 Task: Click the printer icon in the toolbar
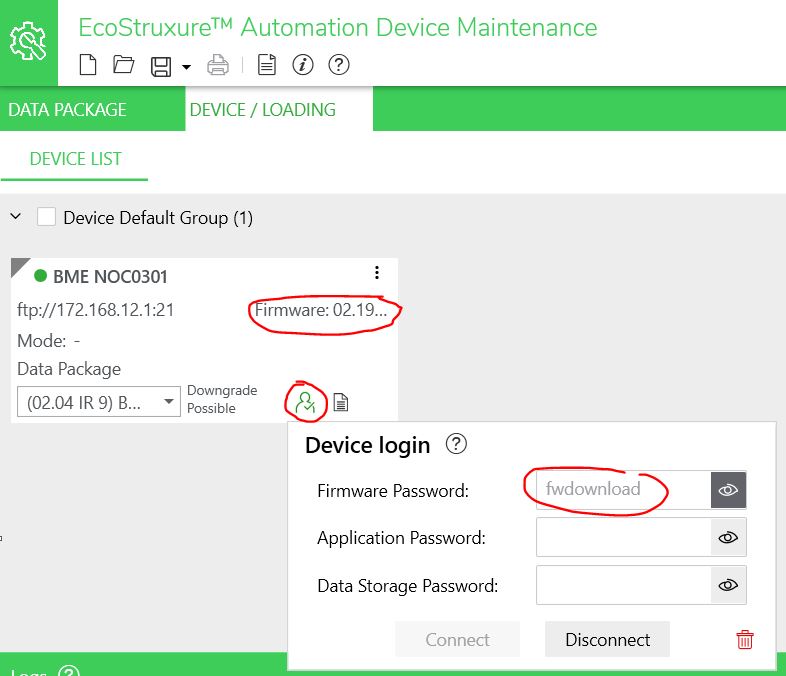(218, 65)
